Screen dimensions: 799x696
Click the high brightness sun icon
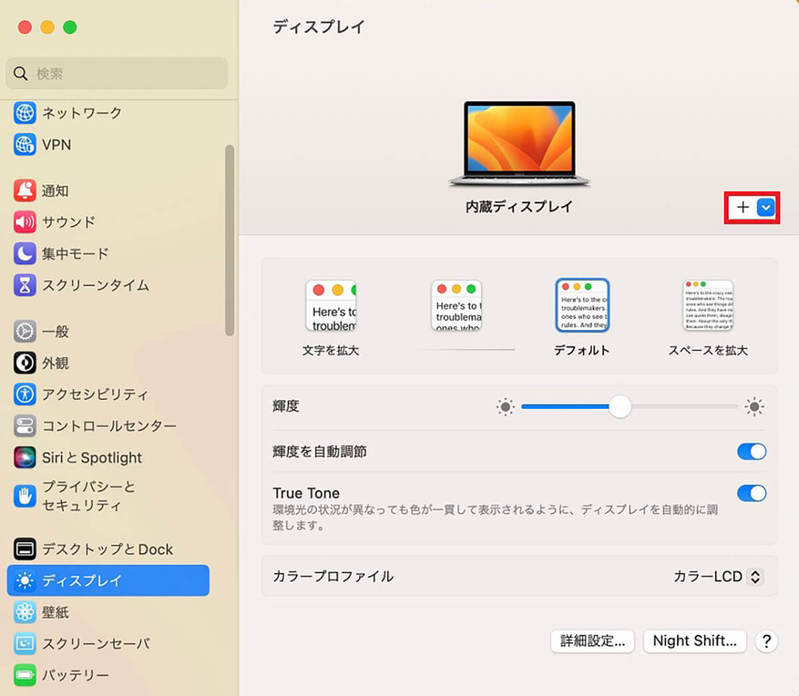754,407
